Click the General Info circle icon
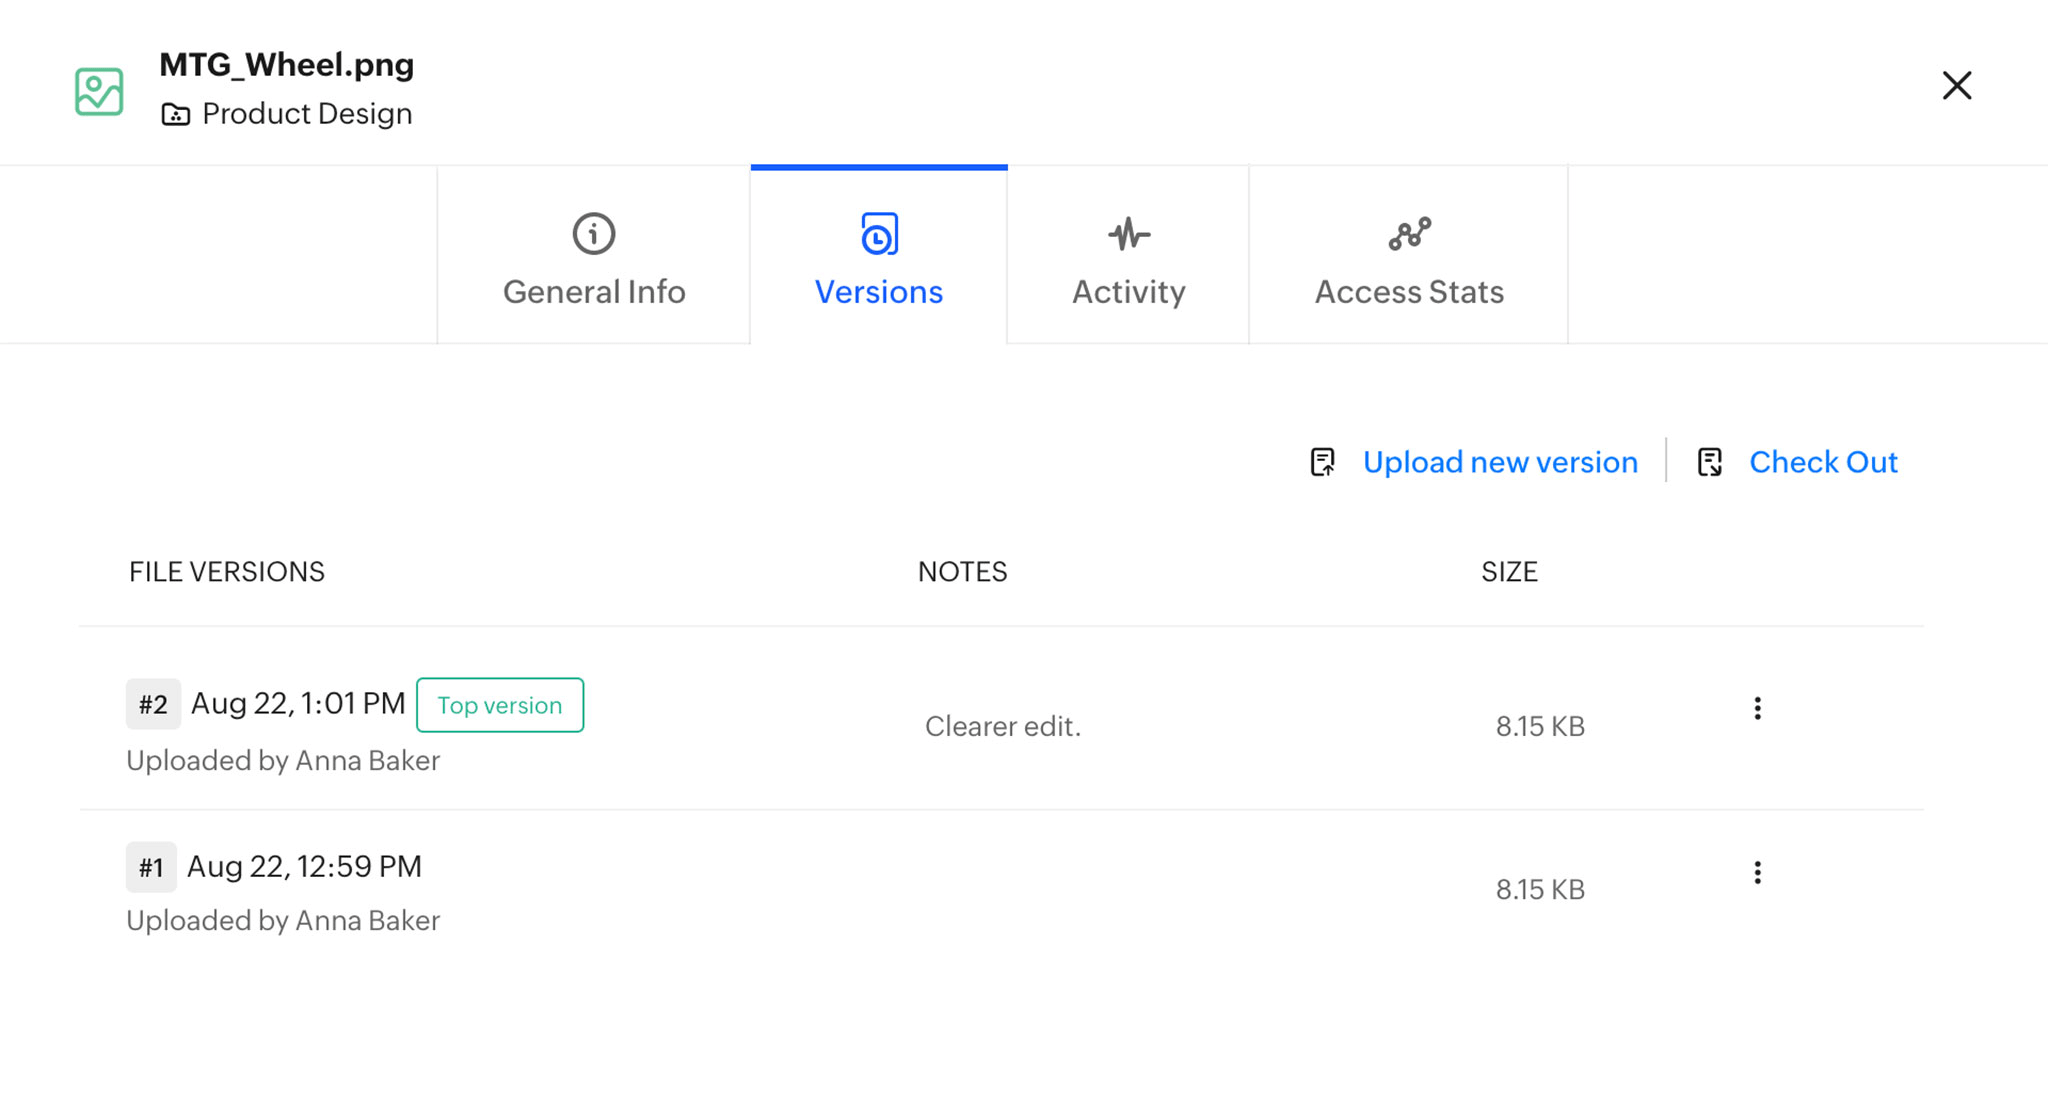This screenshot has width=2048, height=1120. pos(593,234)
